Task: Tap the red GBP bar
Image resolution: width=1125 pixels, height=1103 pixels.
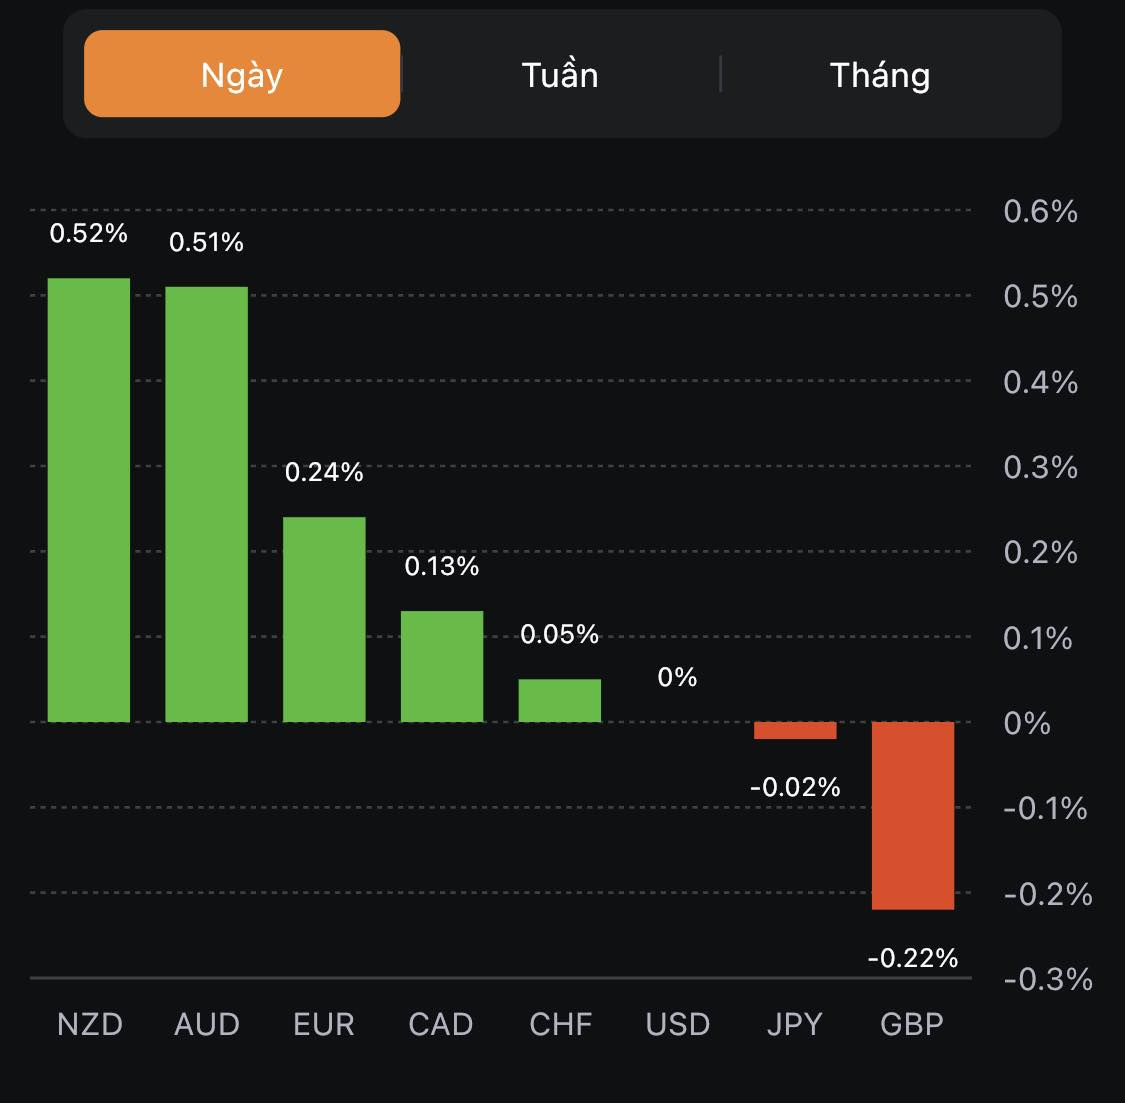Action: (913, 815)
